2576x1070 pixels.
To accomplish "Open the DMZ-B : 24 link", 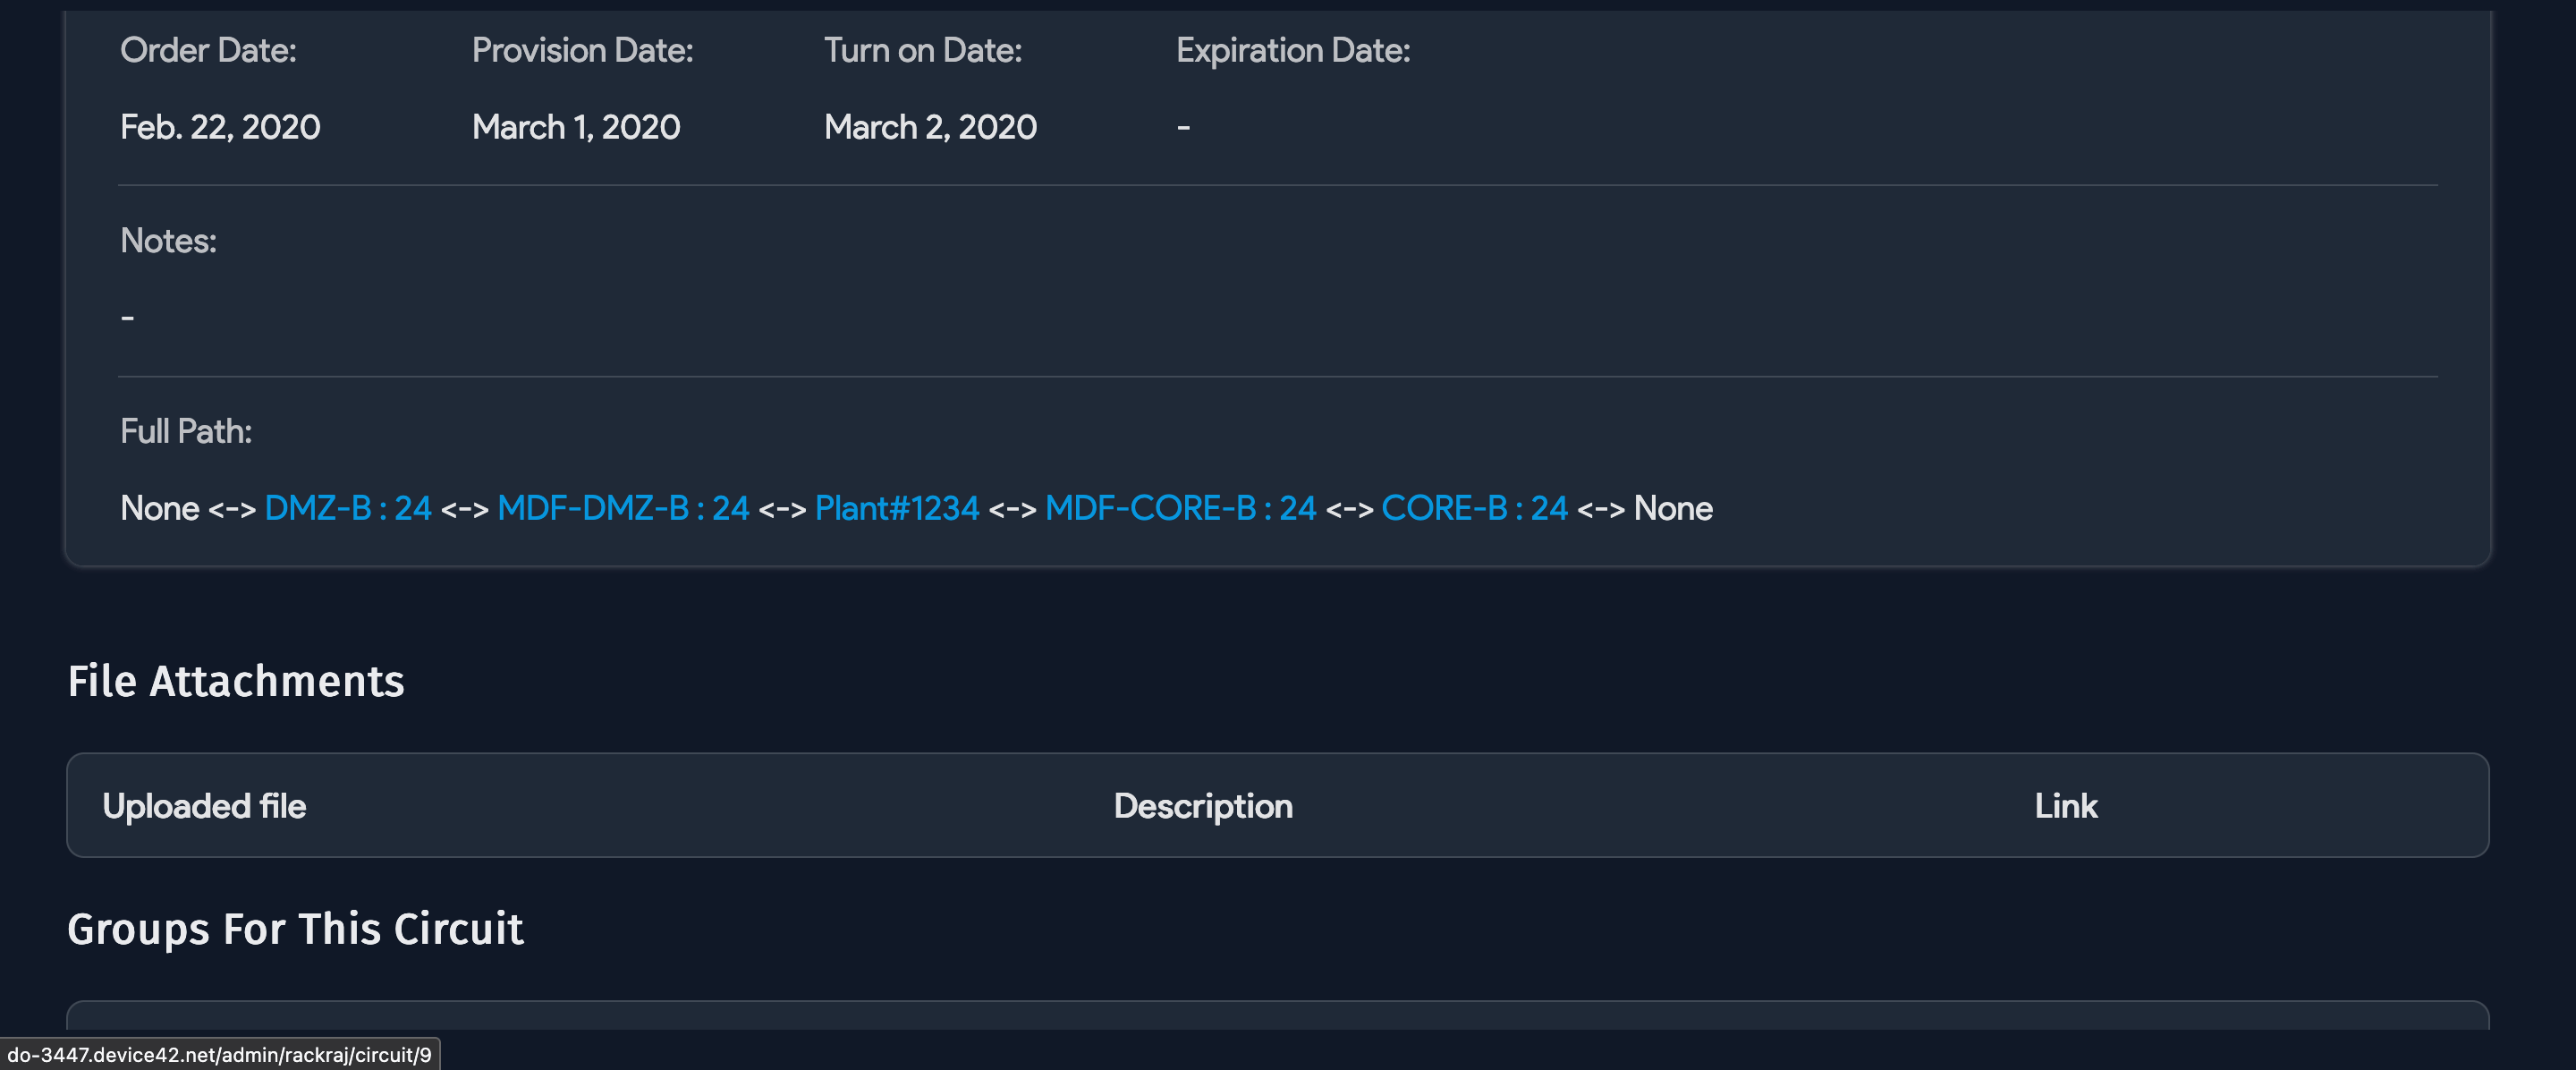I will tap(347, 508).
